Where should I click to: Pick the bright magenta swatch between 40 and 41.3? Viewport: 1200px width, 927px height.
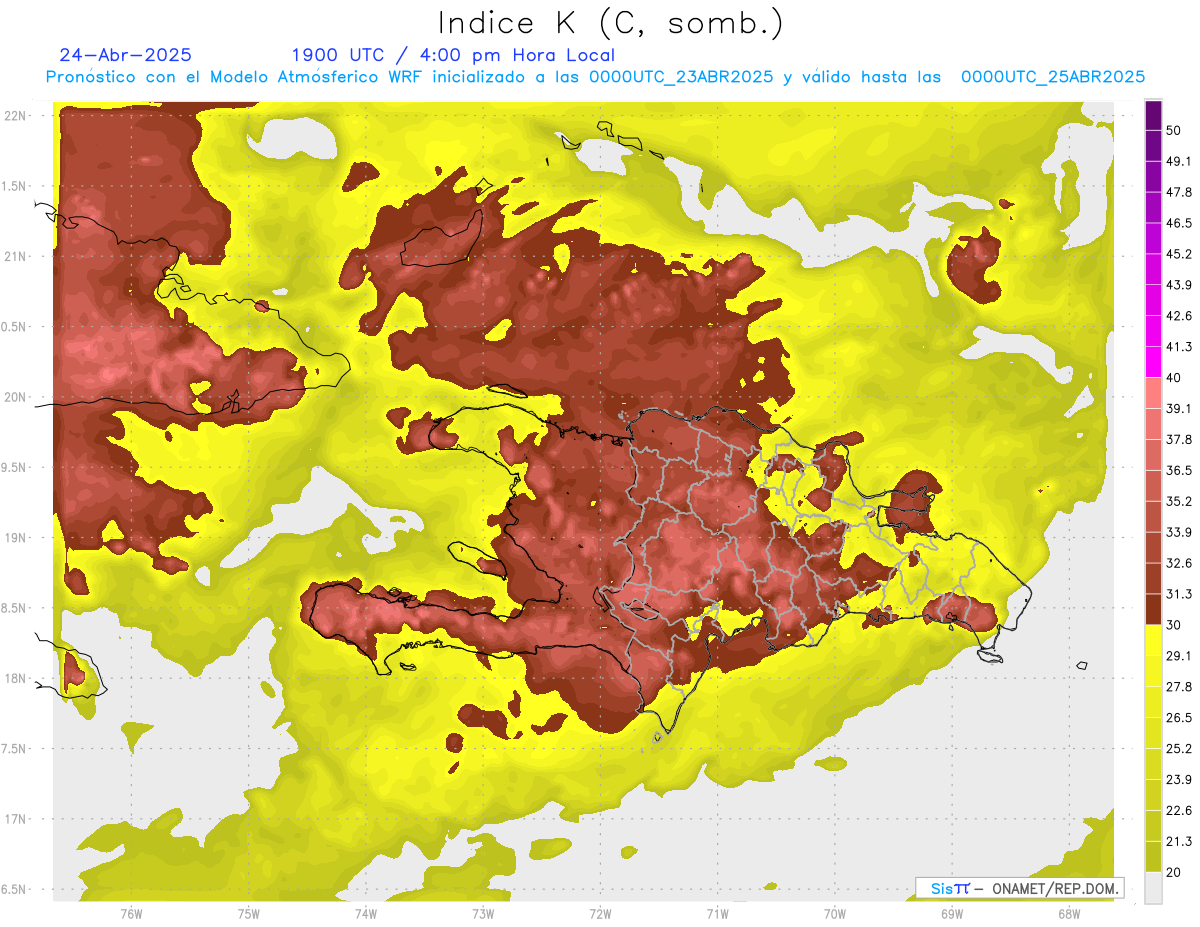tap(1153, 362)
